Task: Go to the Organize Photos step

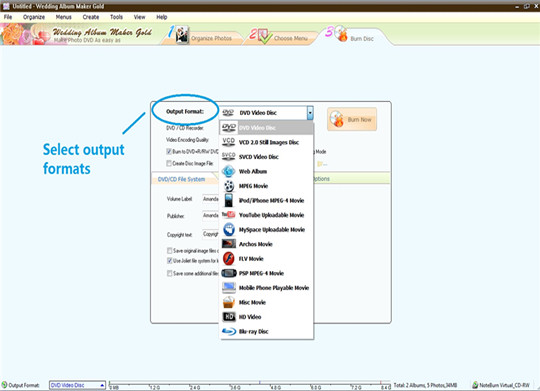Action: pyautogui.click(x=201, y=37)
